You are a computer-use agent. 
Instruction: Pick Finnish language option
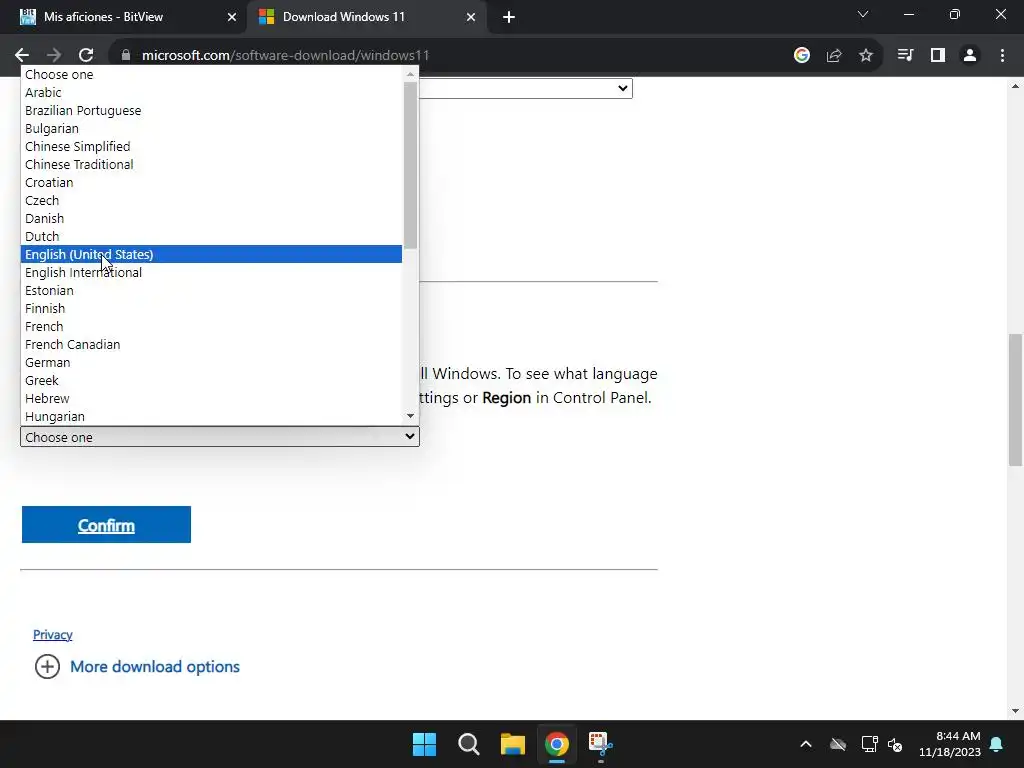tap(212, 308)
